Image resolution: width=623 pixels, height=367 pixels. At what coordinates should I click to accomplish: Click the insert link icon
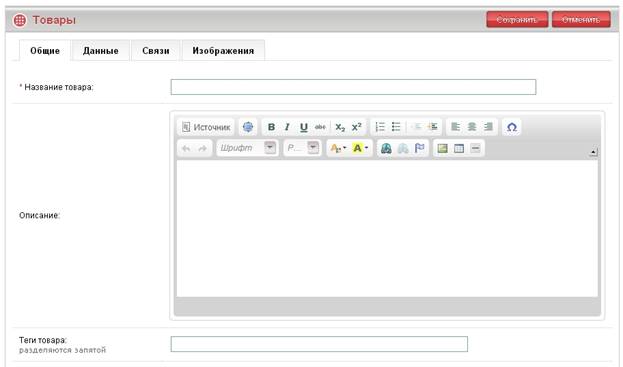pyautogui.click(x=386, y=149)
